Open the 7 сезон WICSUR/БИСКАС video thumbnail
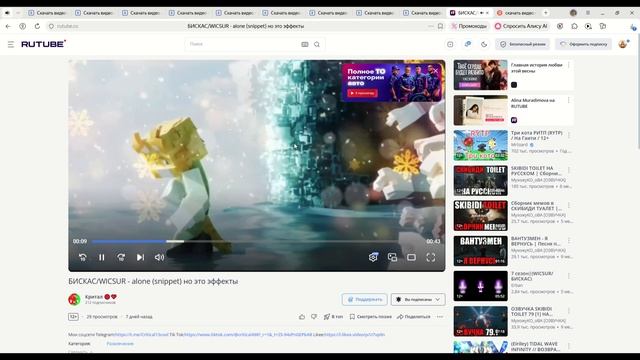 [x=480, y=286]
